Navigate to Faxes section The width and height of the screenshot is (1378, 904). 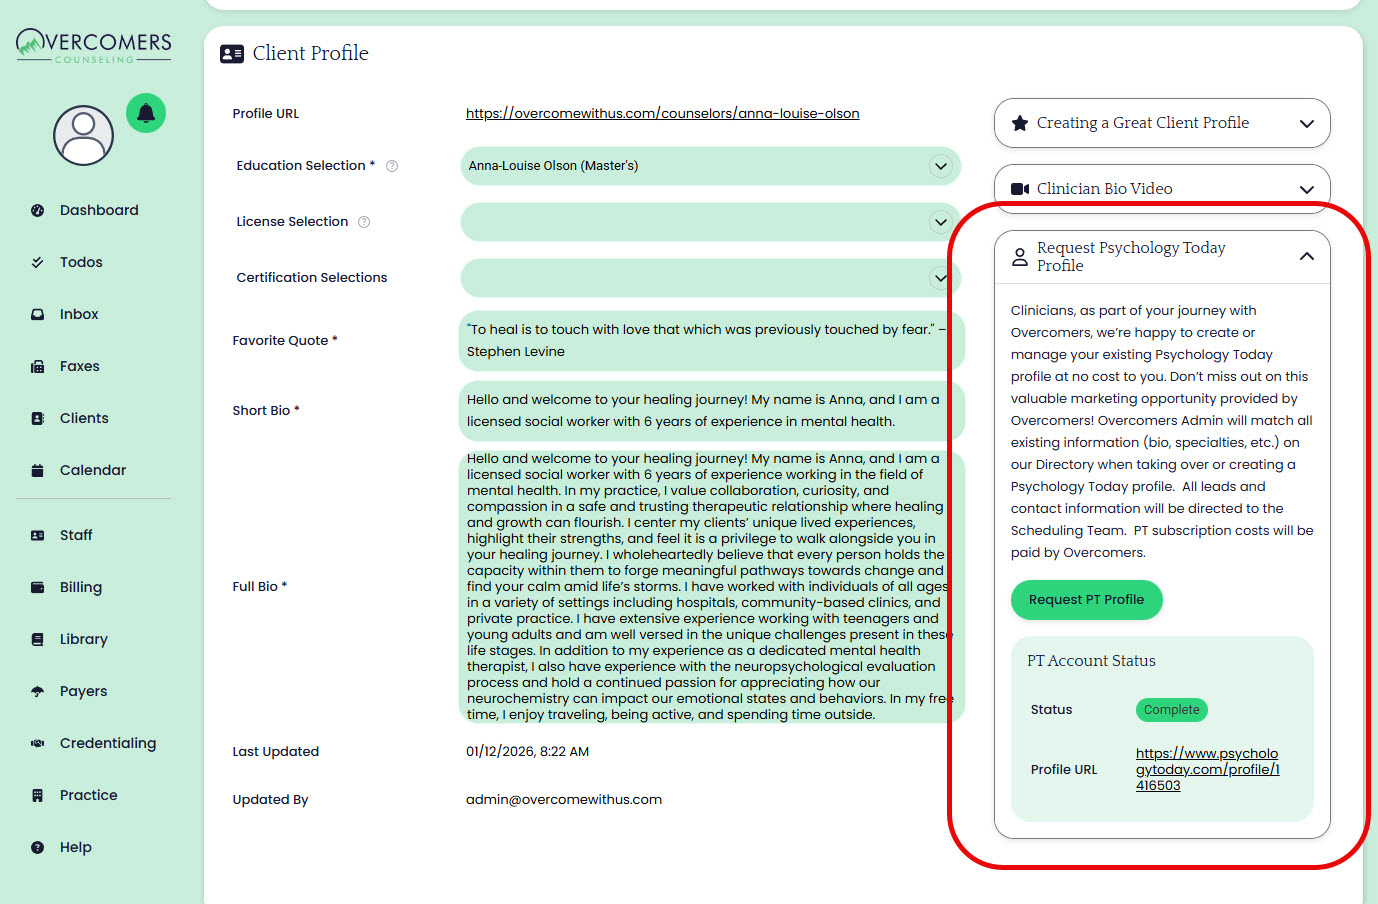click(80, 366)
